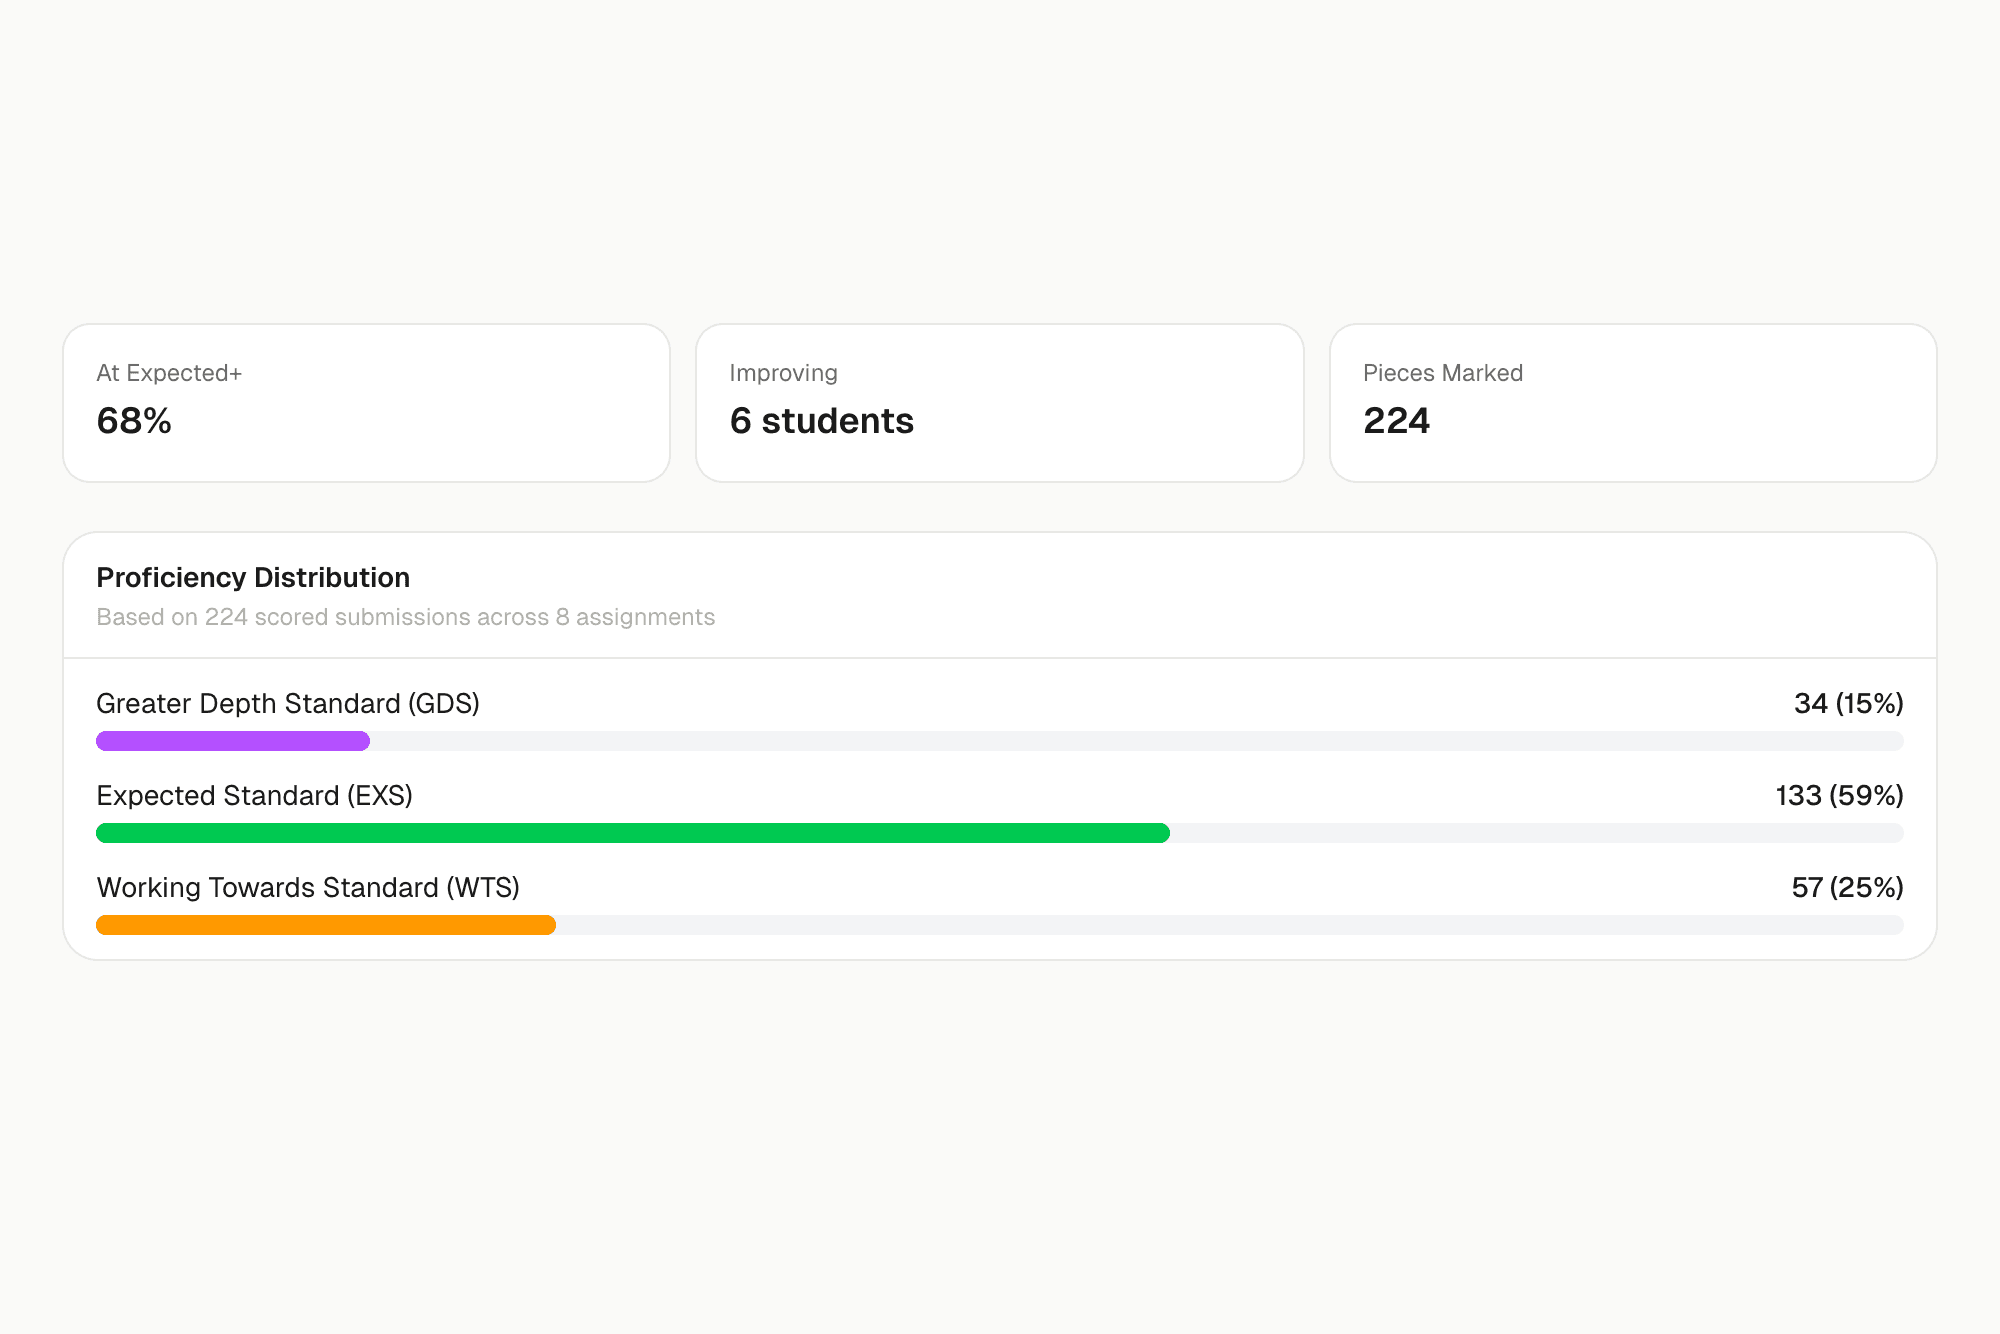
Task: Select the At Expected+ summary card
Action: [x=366, y=402]
